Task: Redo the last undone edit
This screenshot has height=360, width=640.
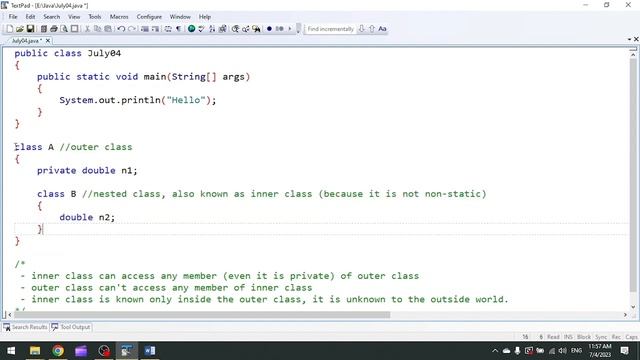Action: point(131,29)
